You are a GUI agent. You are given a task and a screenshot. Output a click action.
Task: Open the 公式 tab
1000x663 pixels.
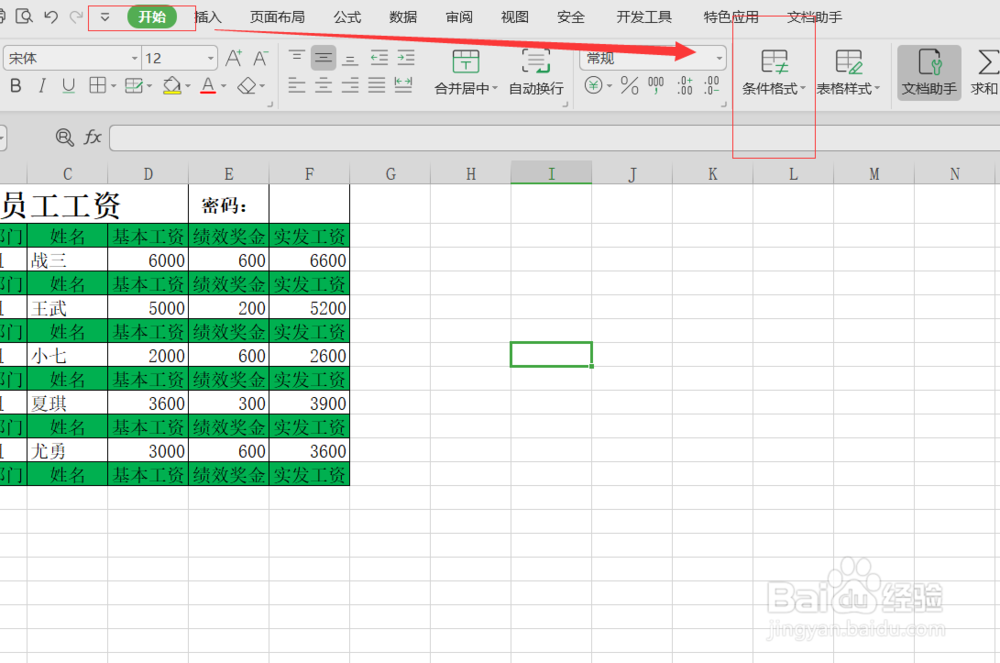point(347,17)
